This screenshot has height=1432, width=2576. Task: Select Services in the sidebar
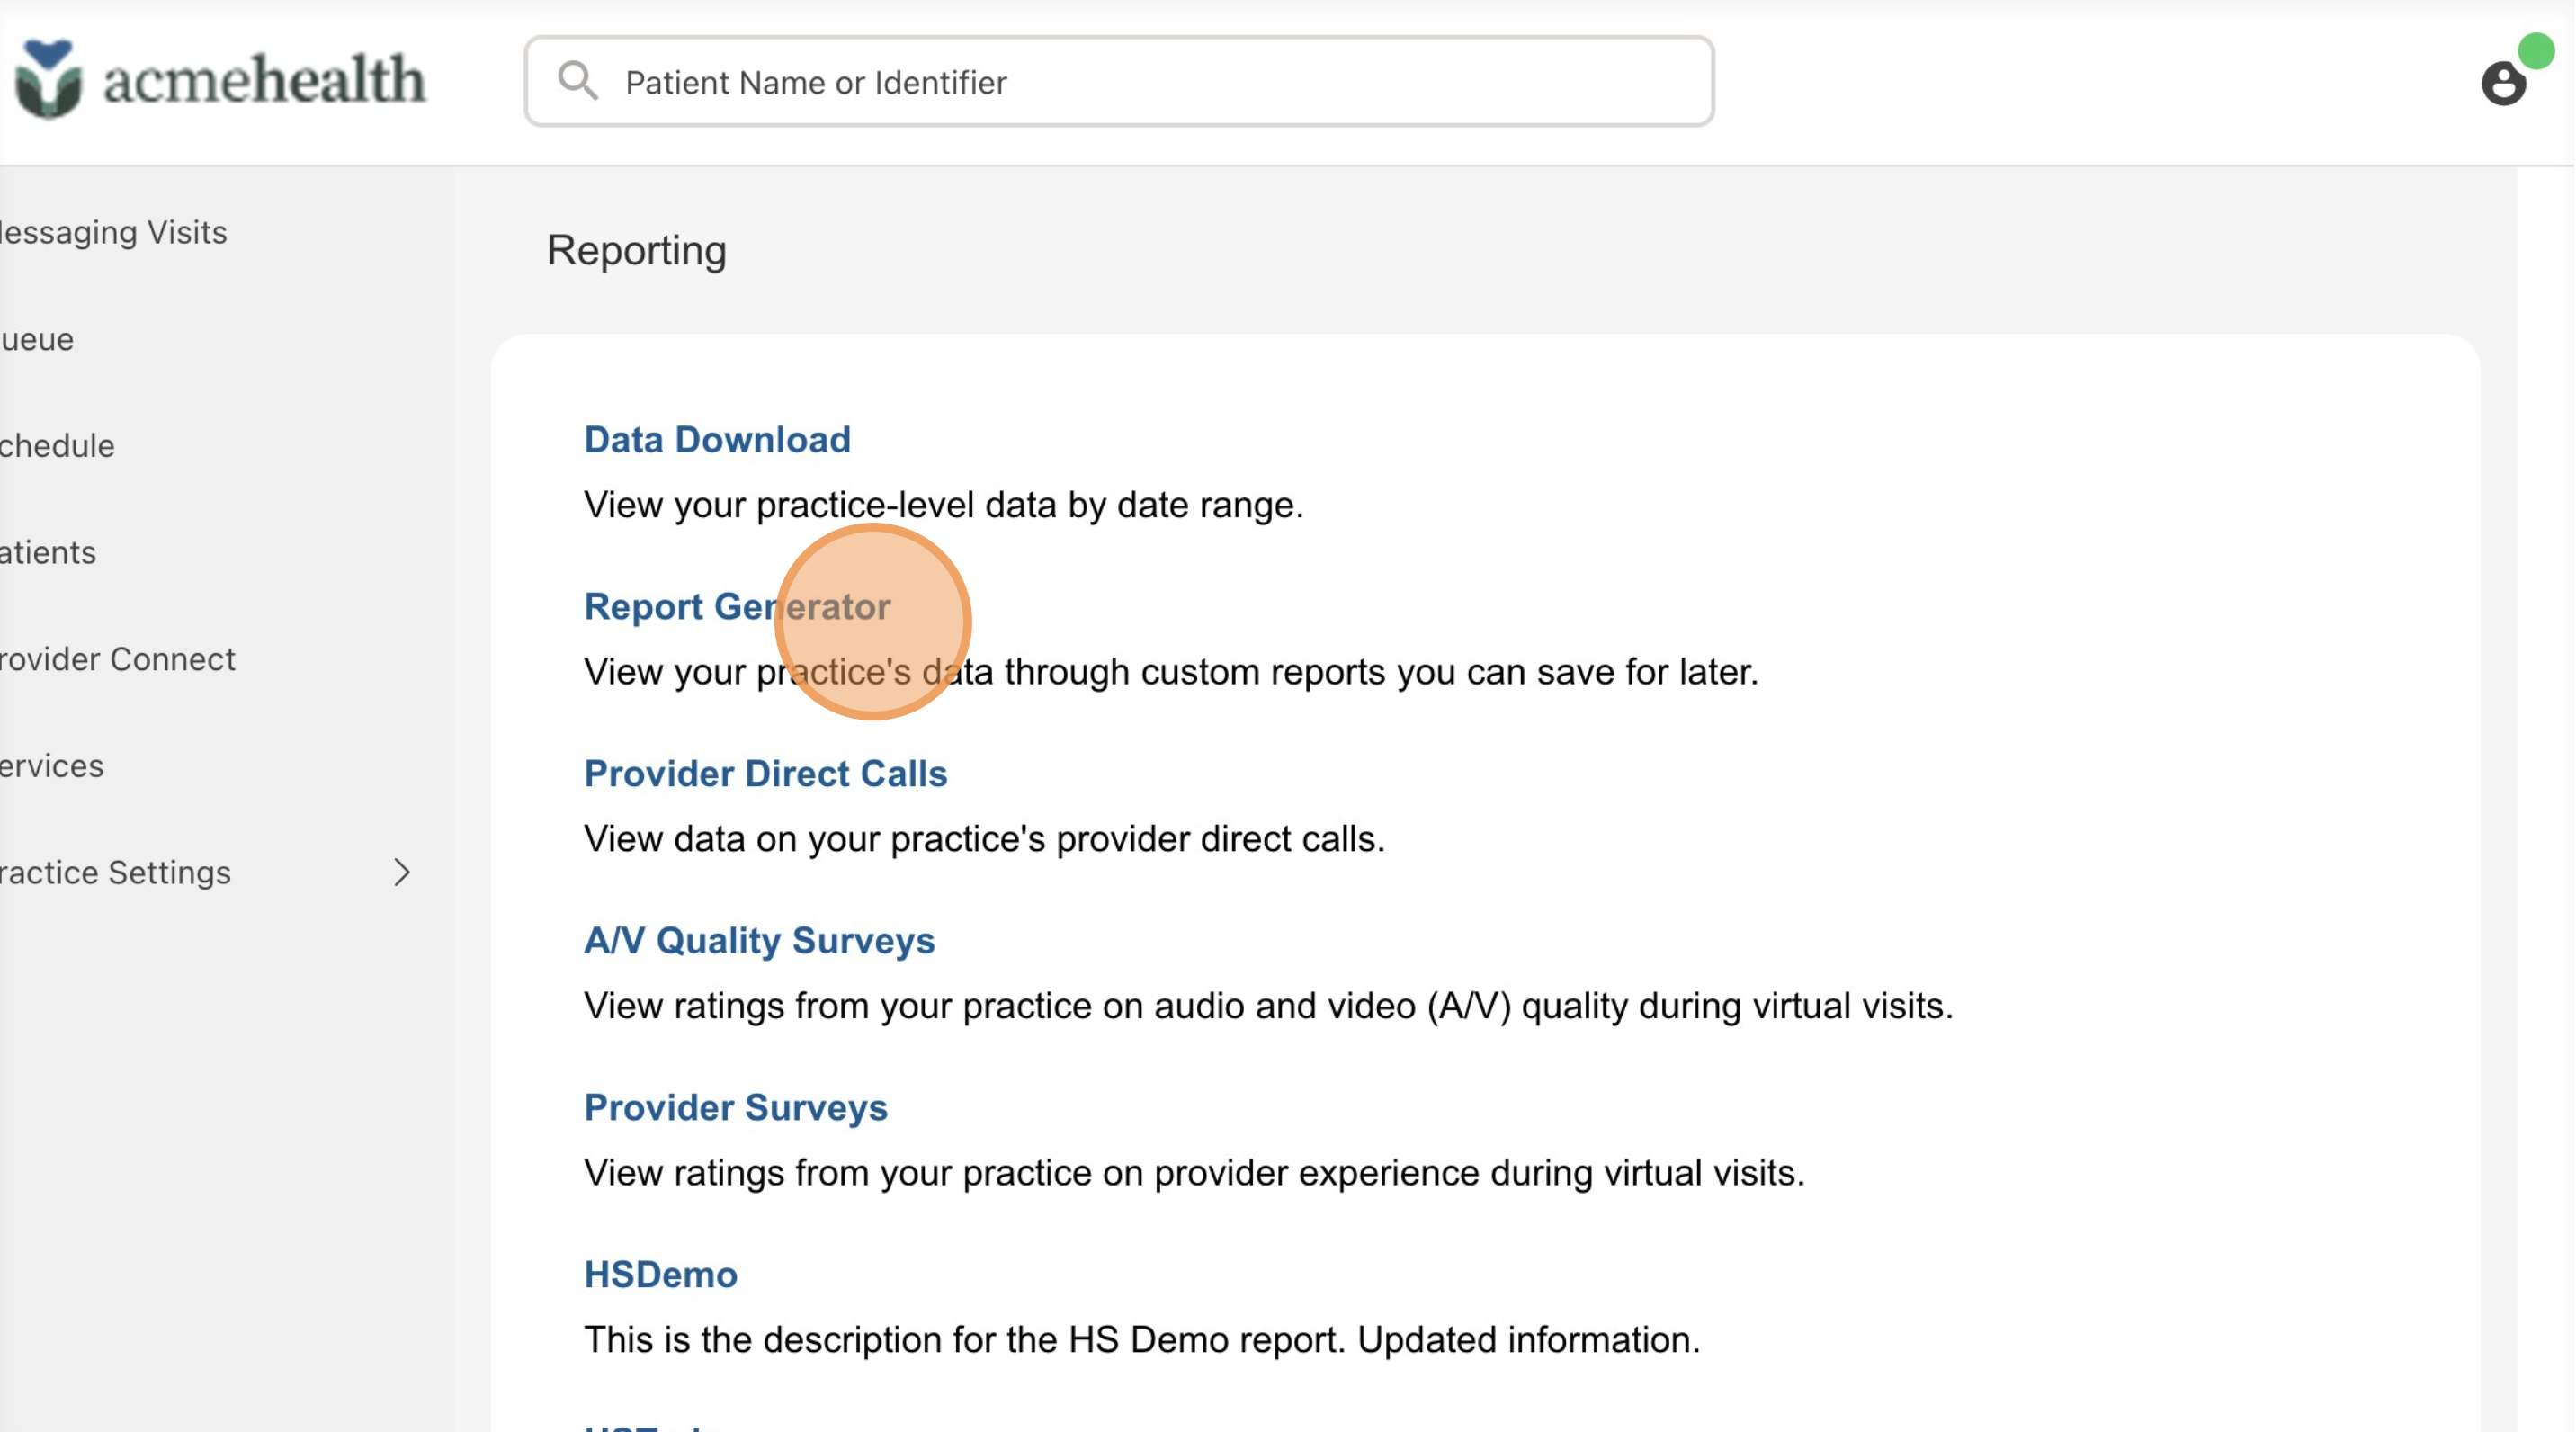52,766
